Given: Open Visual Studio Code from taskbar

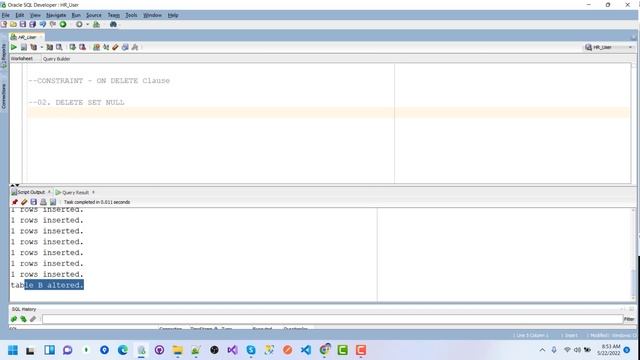Looking at the screenshot, I should pos(306,350).
